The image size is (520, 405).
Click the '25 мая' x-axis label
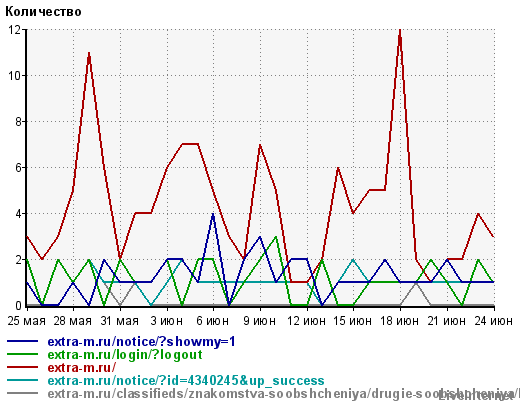click(27, 321)
